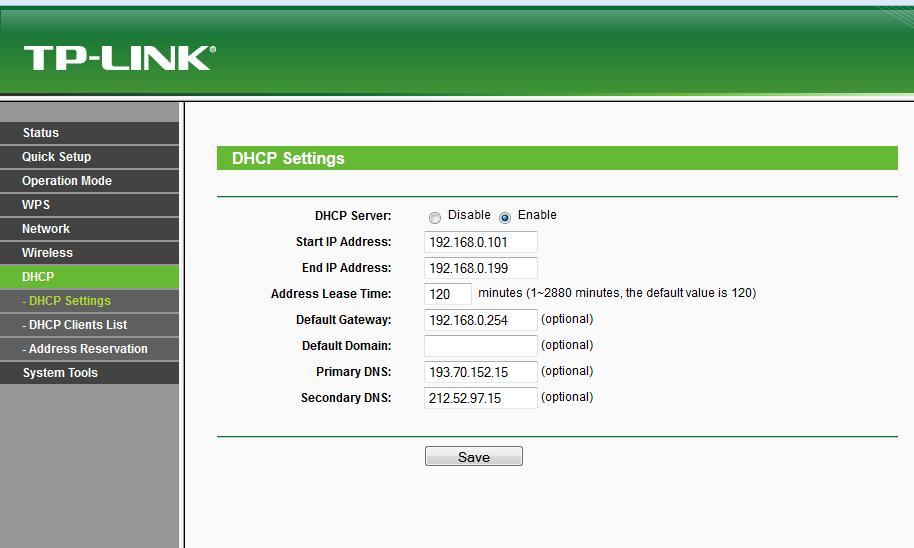This screenshot has height=548, width=914.
Task: Select the Disable DHCP Server radio button
Action: coord(435,217)
